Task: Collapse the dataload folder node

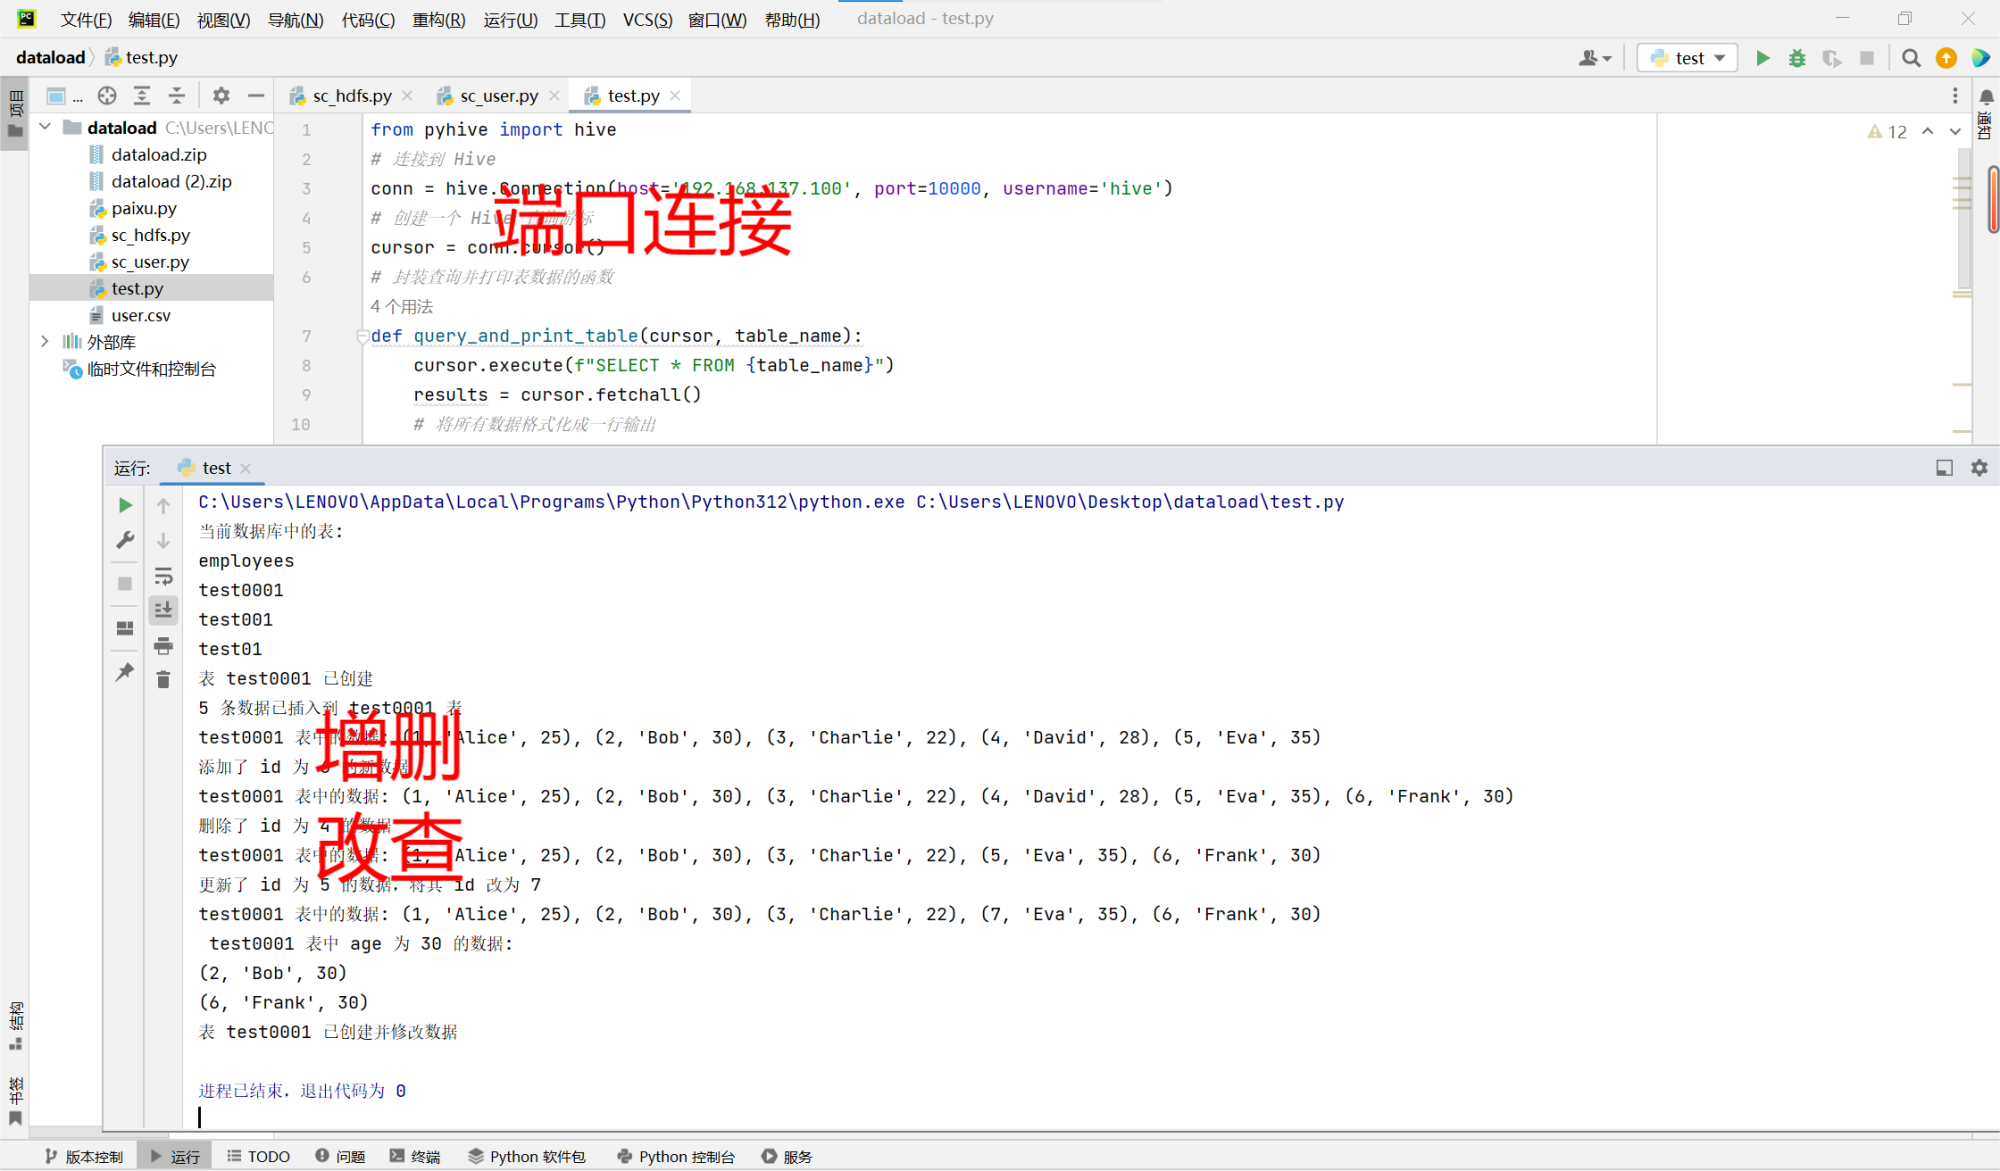Action: [x=44, y=127]
